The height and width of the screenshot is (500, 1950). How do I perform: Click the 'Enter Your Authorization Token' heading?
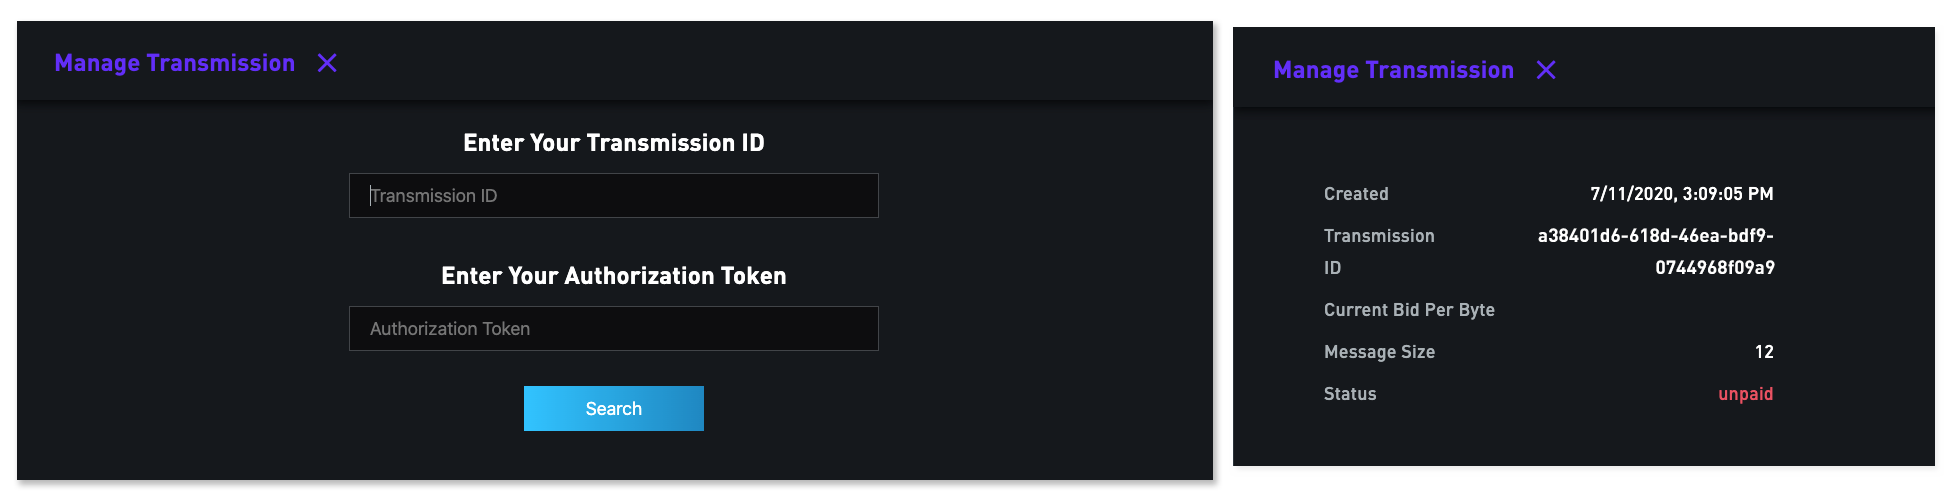pos(613,276)
